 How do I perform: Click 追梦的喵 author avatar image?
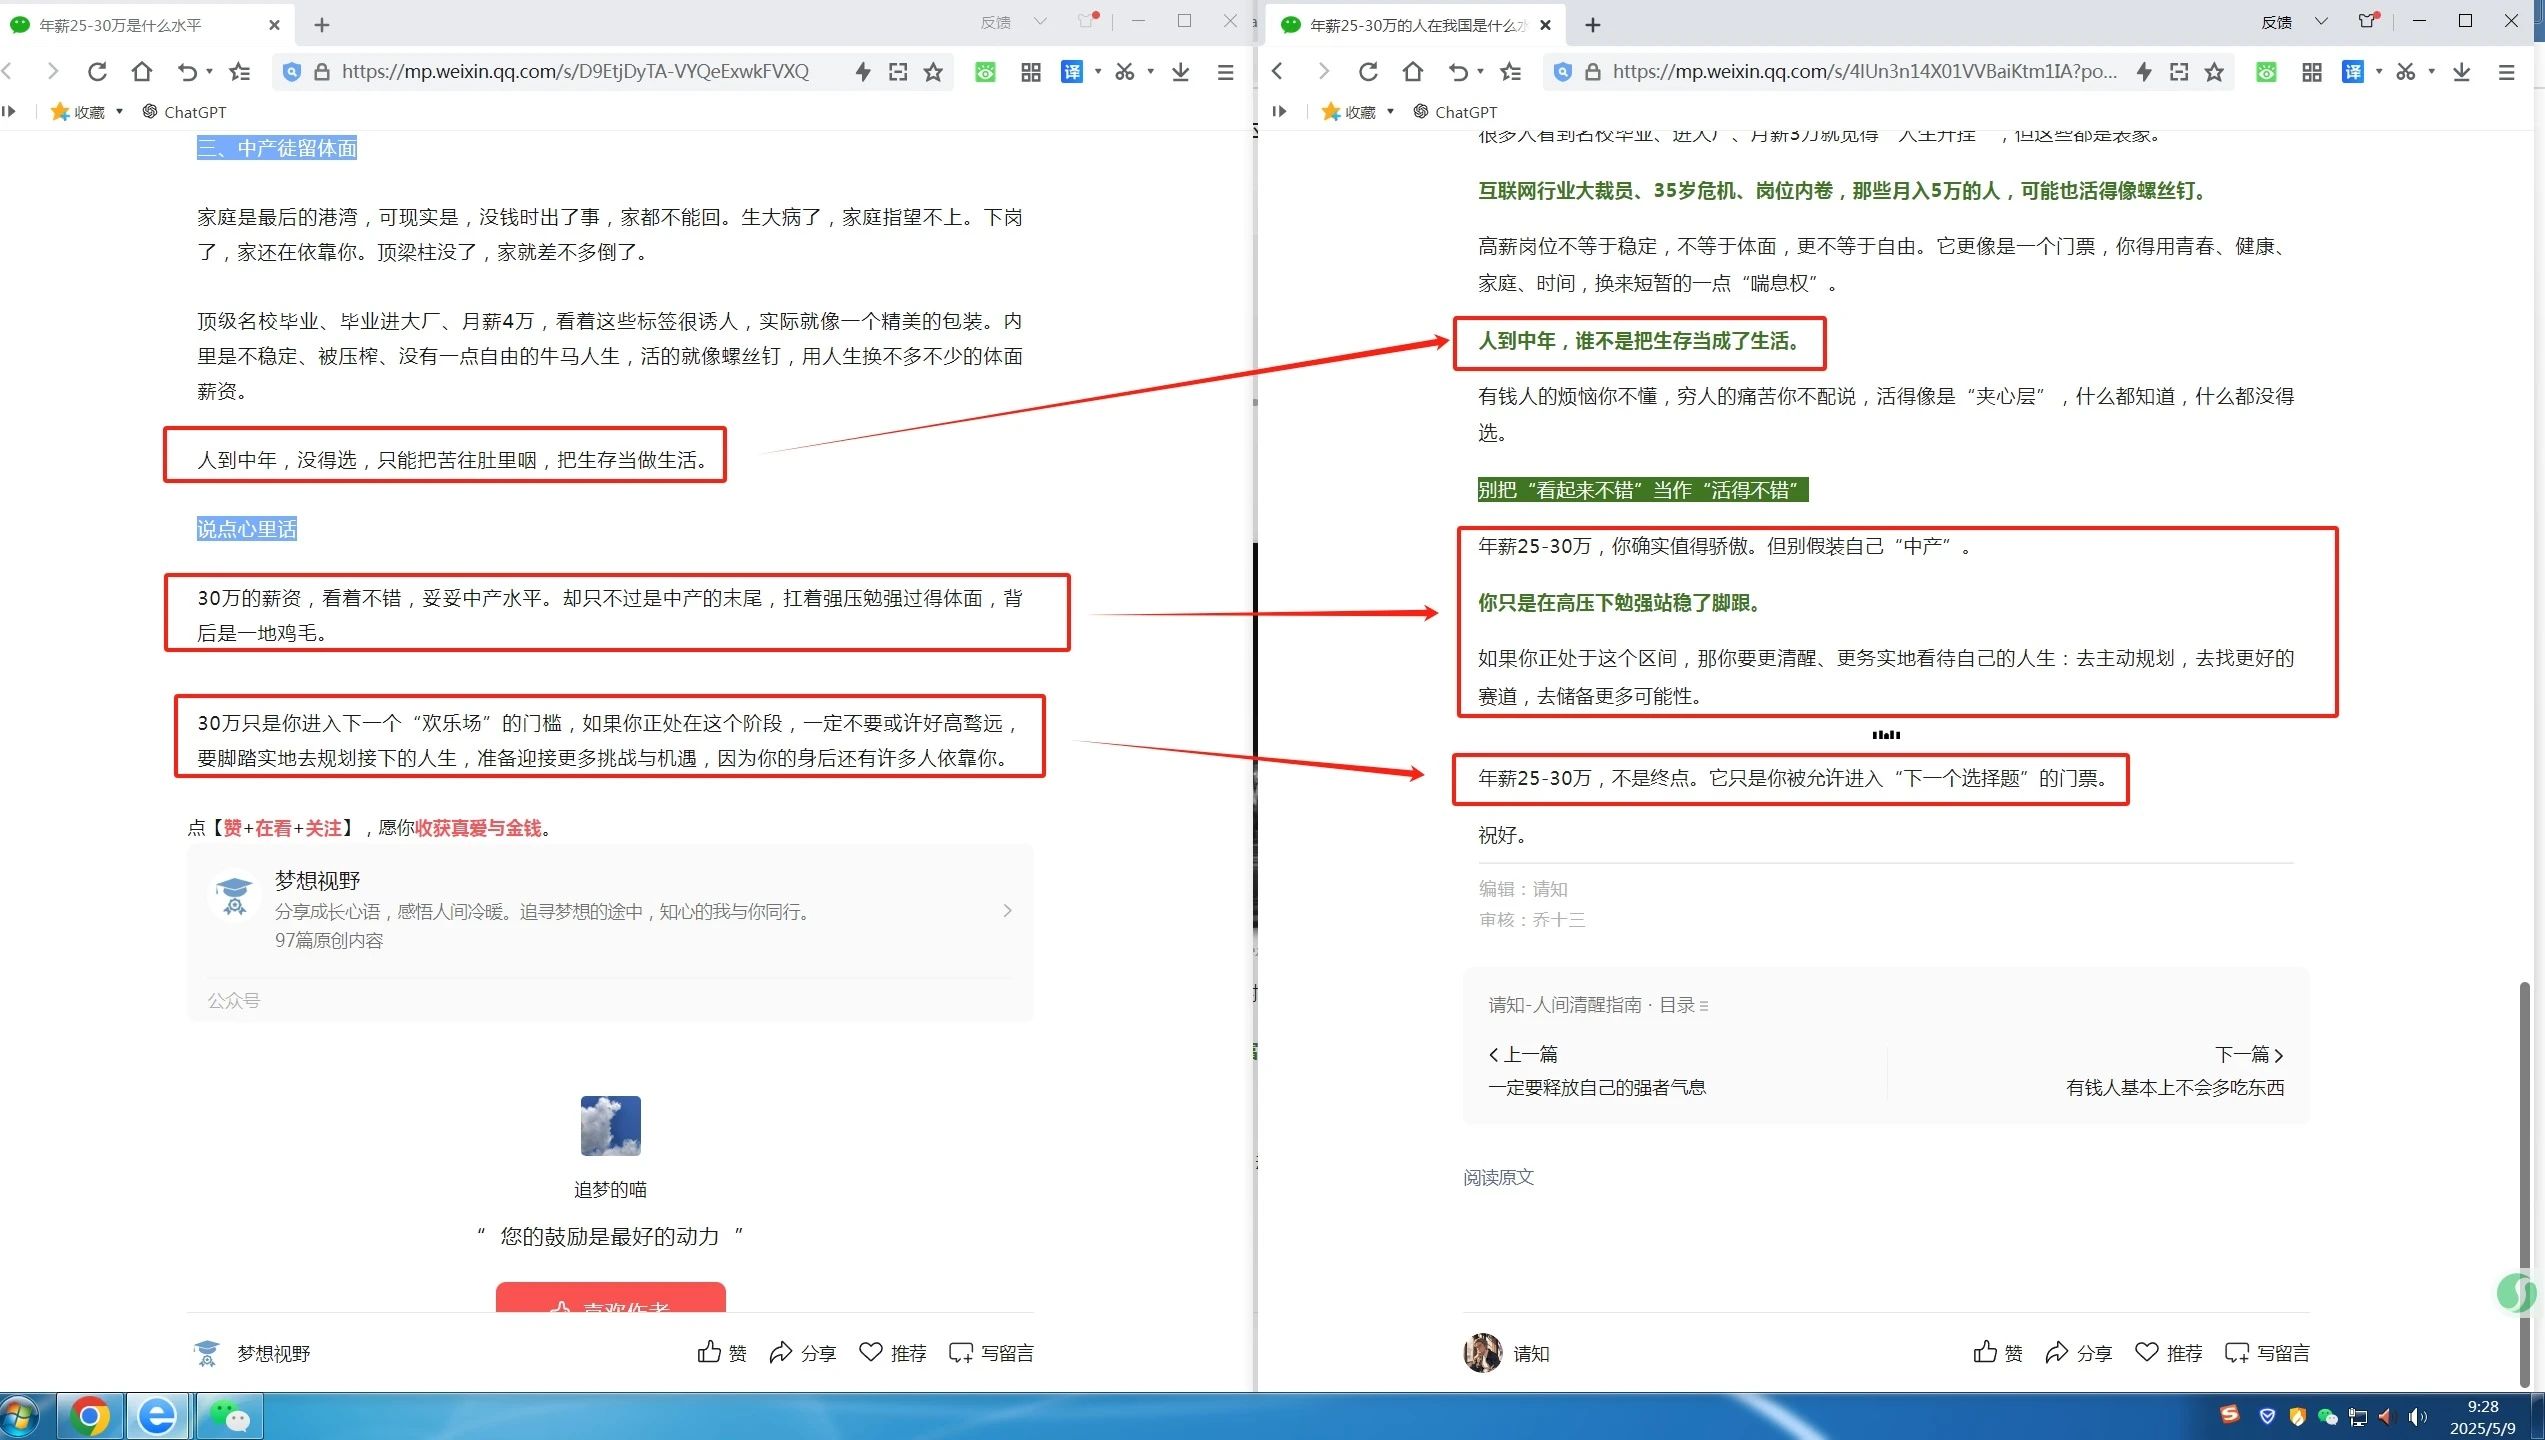coord(610,1126)
